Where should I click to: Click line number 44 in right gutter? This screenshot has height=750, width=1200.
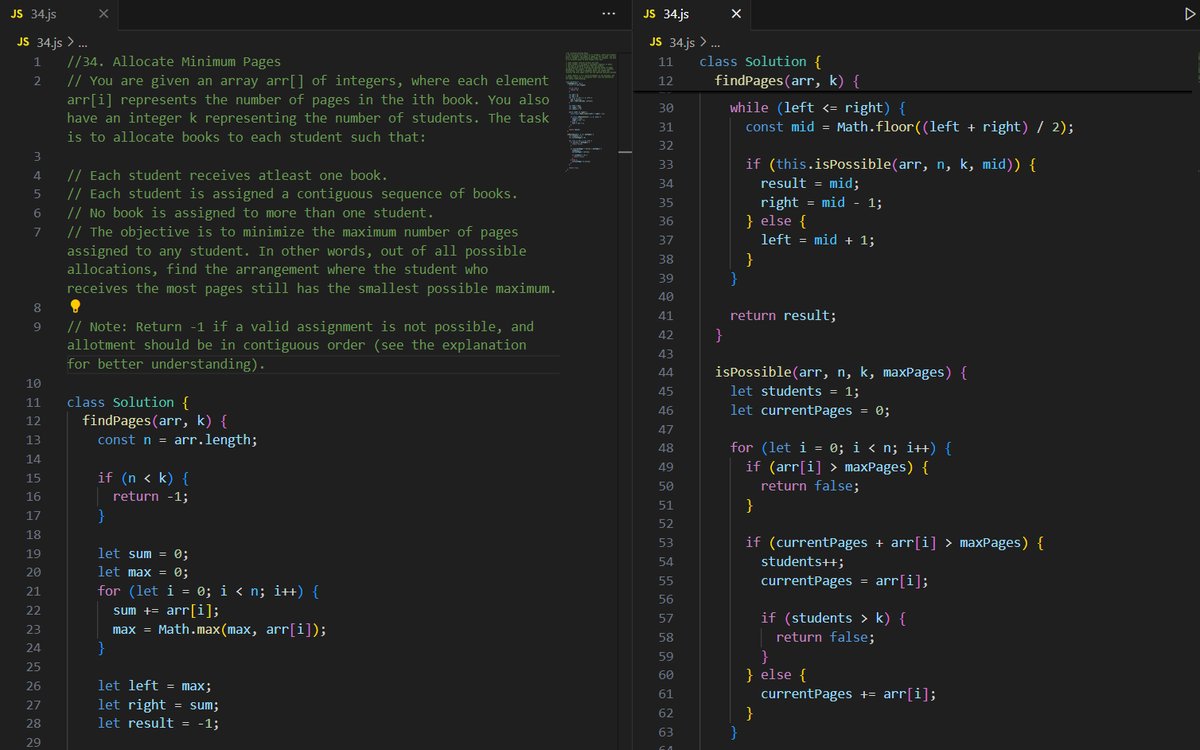[x=665, y=372]
